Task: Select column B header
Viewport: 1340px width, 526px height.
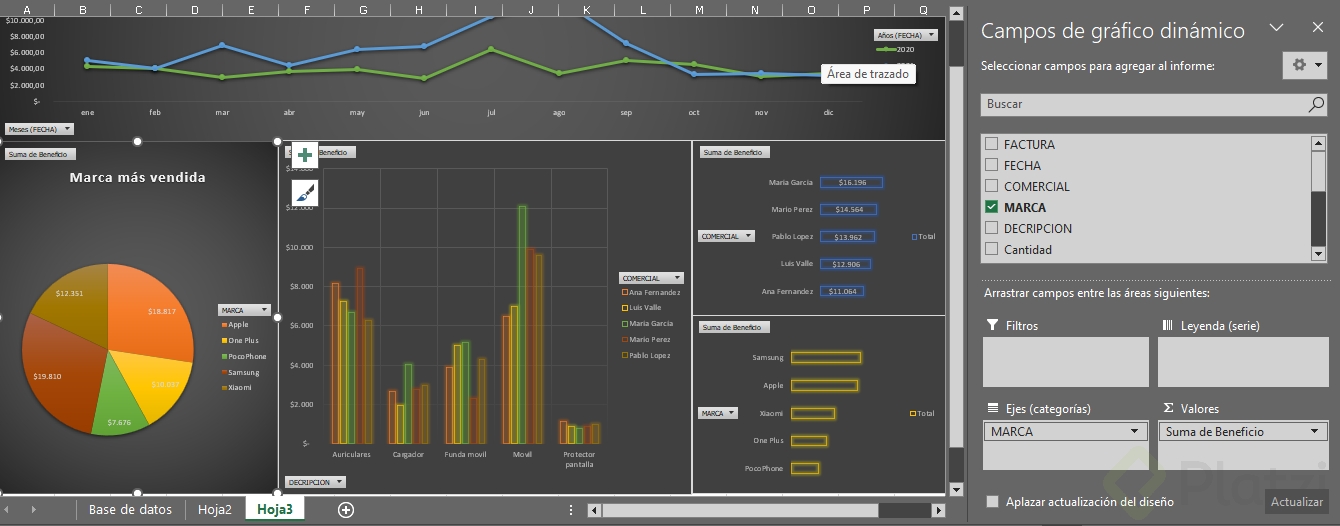Action: pyautogui.click(x=81, y=10)
